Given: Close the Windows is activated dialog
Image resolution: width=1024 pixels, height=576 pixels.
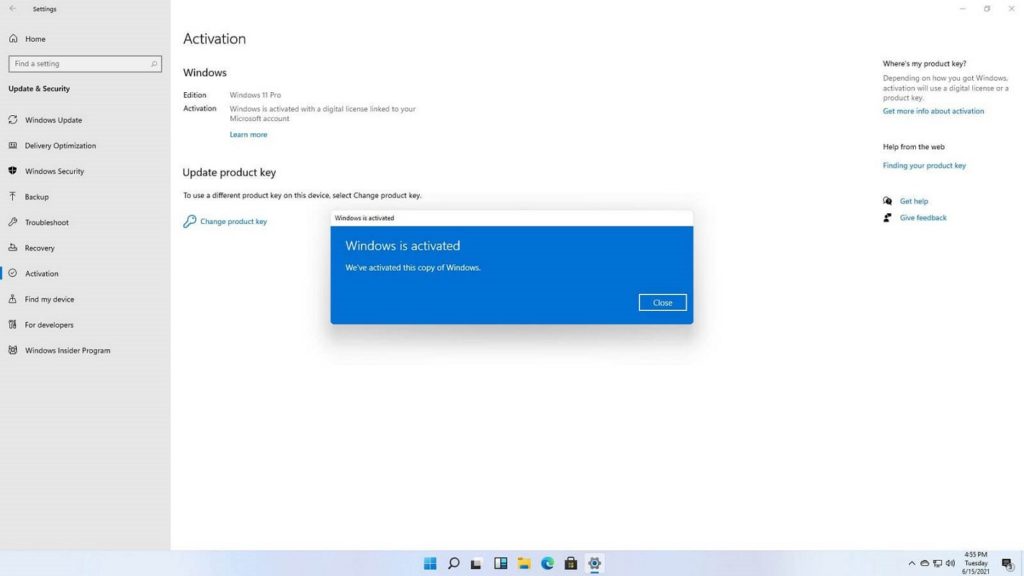Looking at the screenshot, I should [x=662, y=302].
